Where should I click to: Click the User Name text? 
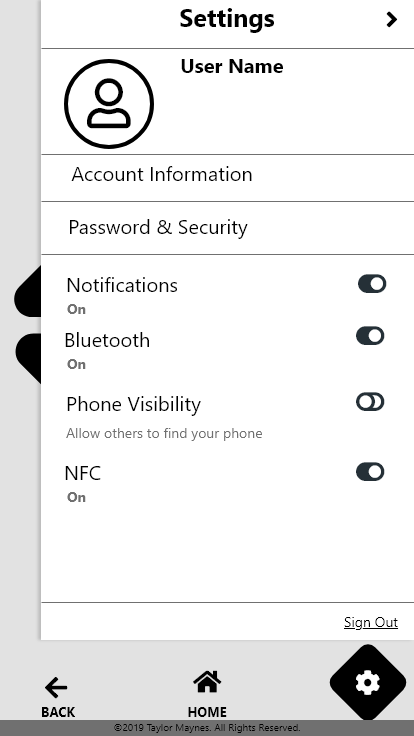[232, 67]
